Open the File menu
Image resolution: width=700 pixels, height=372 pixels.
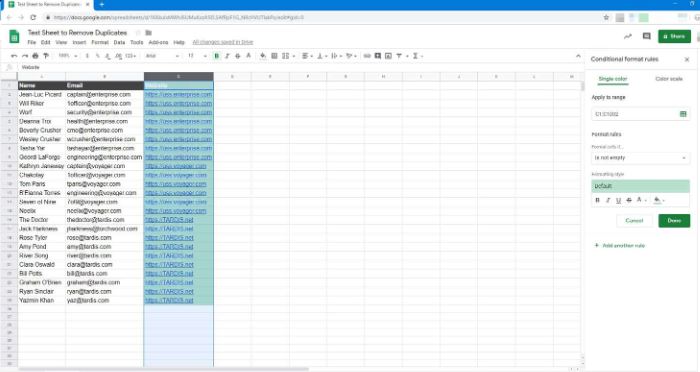(32, 42)
